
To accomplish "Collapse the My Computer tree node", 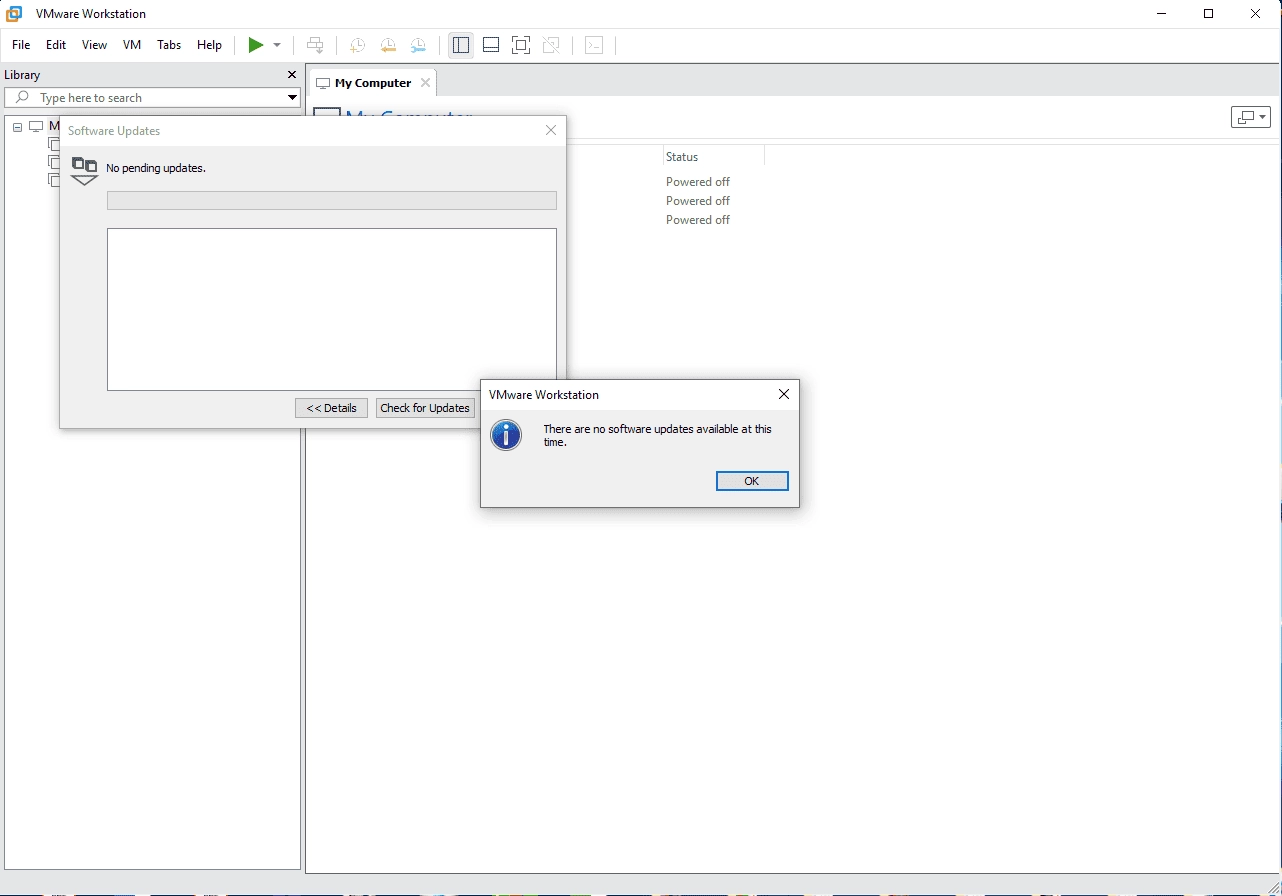I will coord(17,126).
